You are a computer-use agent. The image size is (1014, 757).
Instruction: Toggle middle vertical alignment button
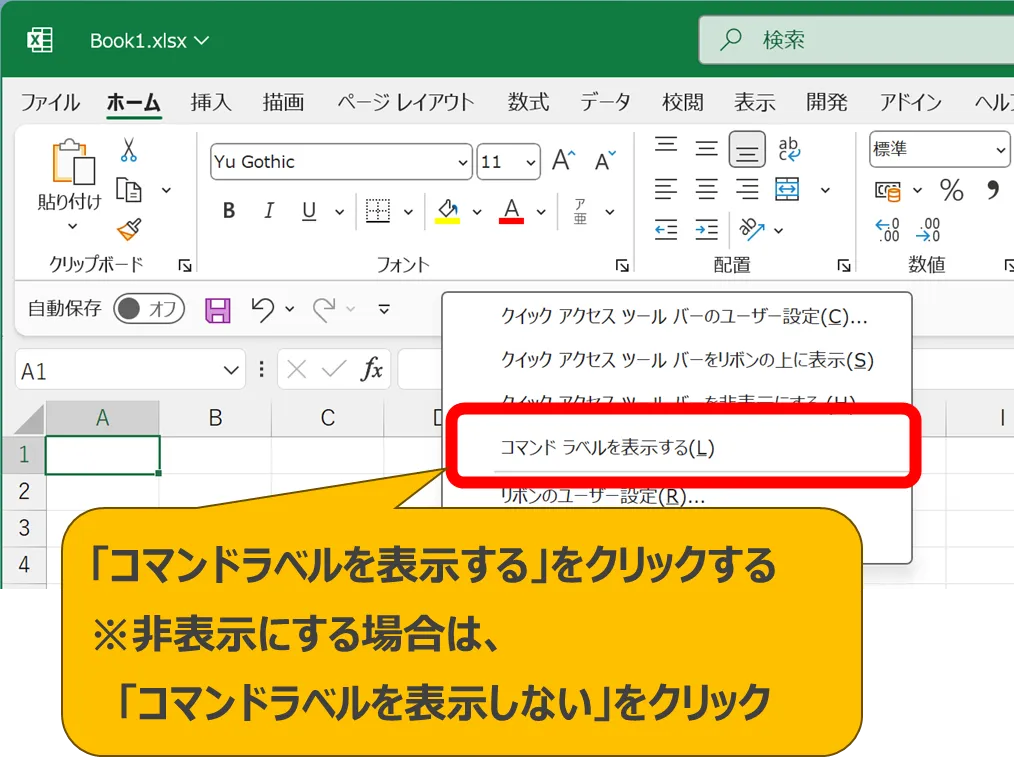pyautogui.click(x=707, y=150)
